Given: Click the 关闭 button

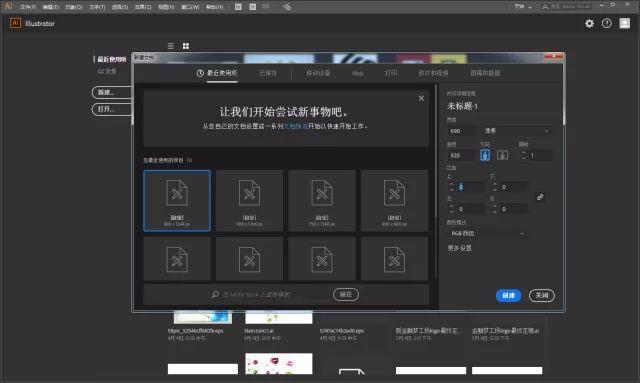Looking at the screenshot, I should [542, 295].
